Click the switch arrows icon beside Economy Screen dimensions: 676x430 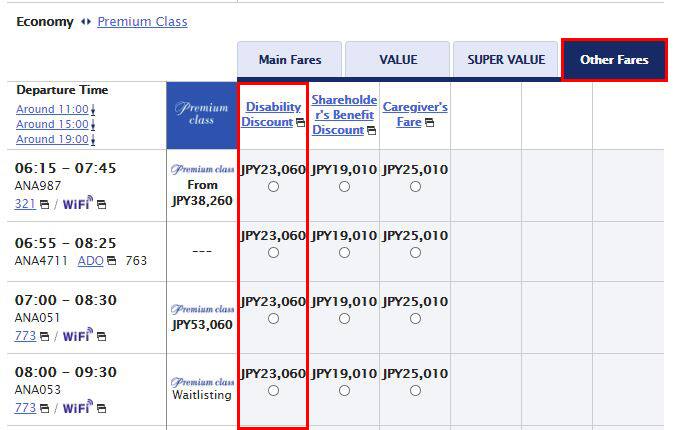coord(85,22)
